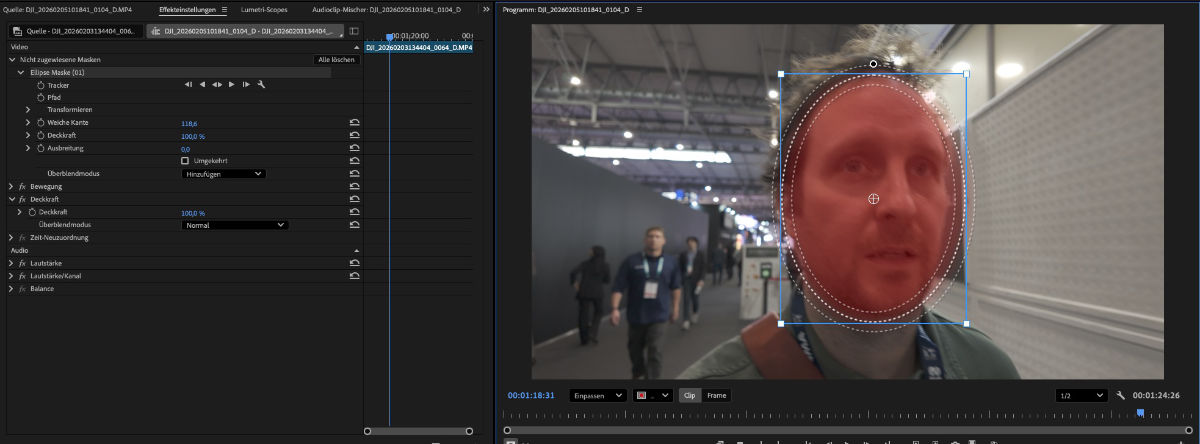Image resolution: width=1200 pixels, height=444 pixels.
Task: Reset mask Deckkraft value 100,0 %
Action: click(354, 135)
